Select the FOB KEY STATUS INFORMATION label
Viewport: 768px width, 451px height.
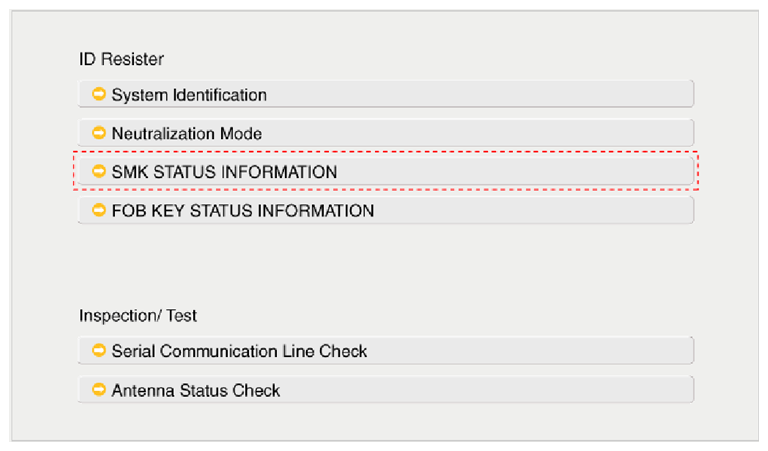click(x=243, y=211)
